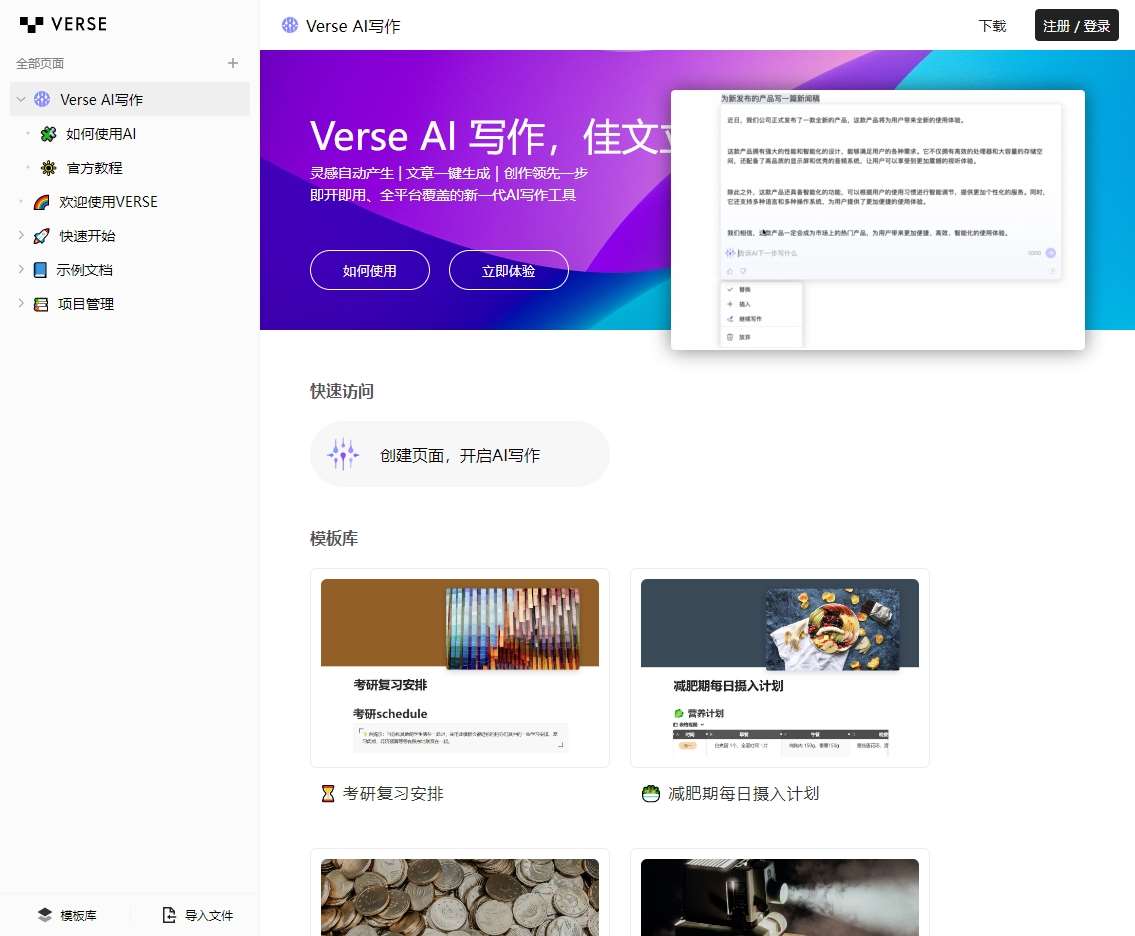
Task: Expand the 项目管理 section
Action: click(x=20, y=304)
